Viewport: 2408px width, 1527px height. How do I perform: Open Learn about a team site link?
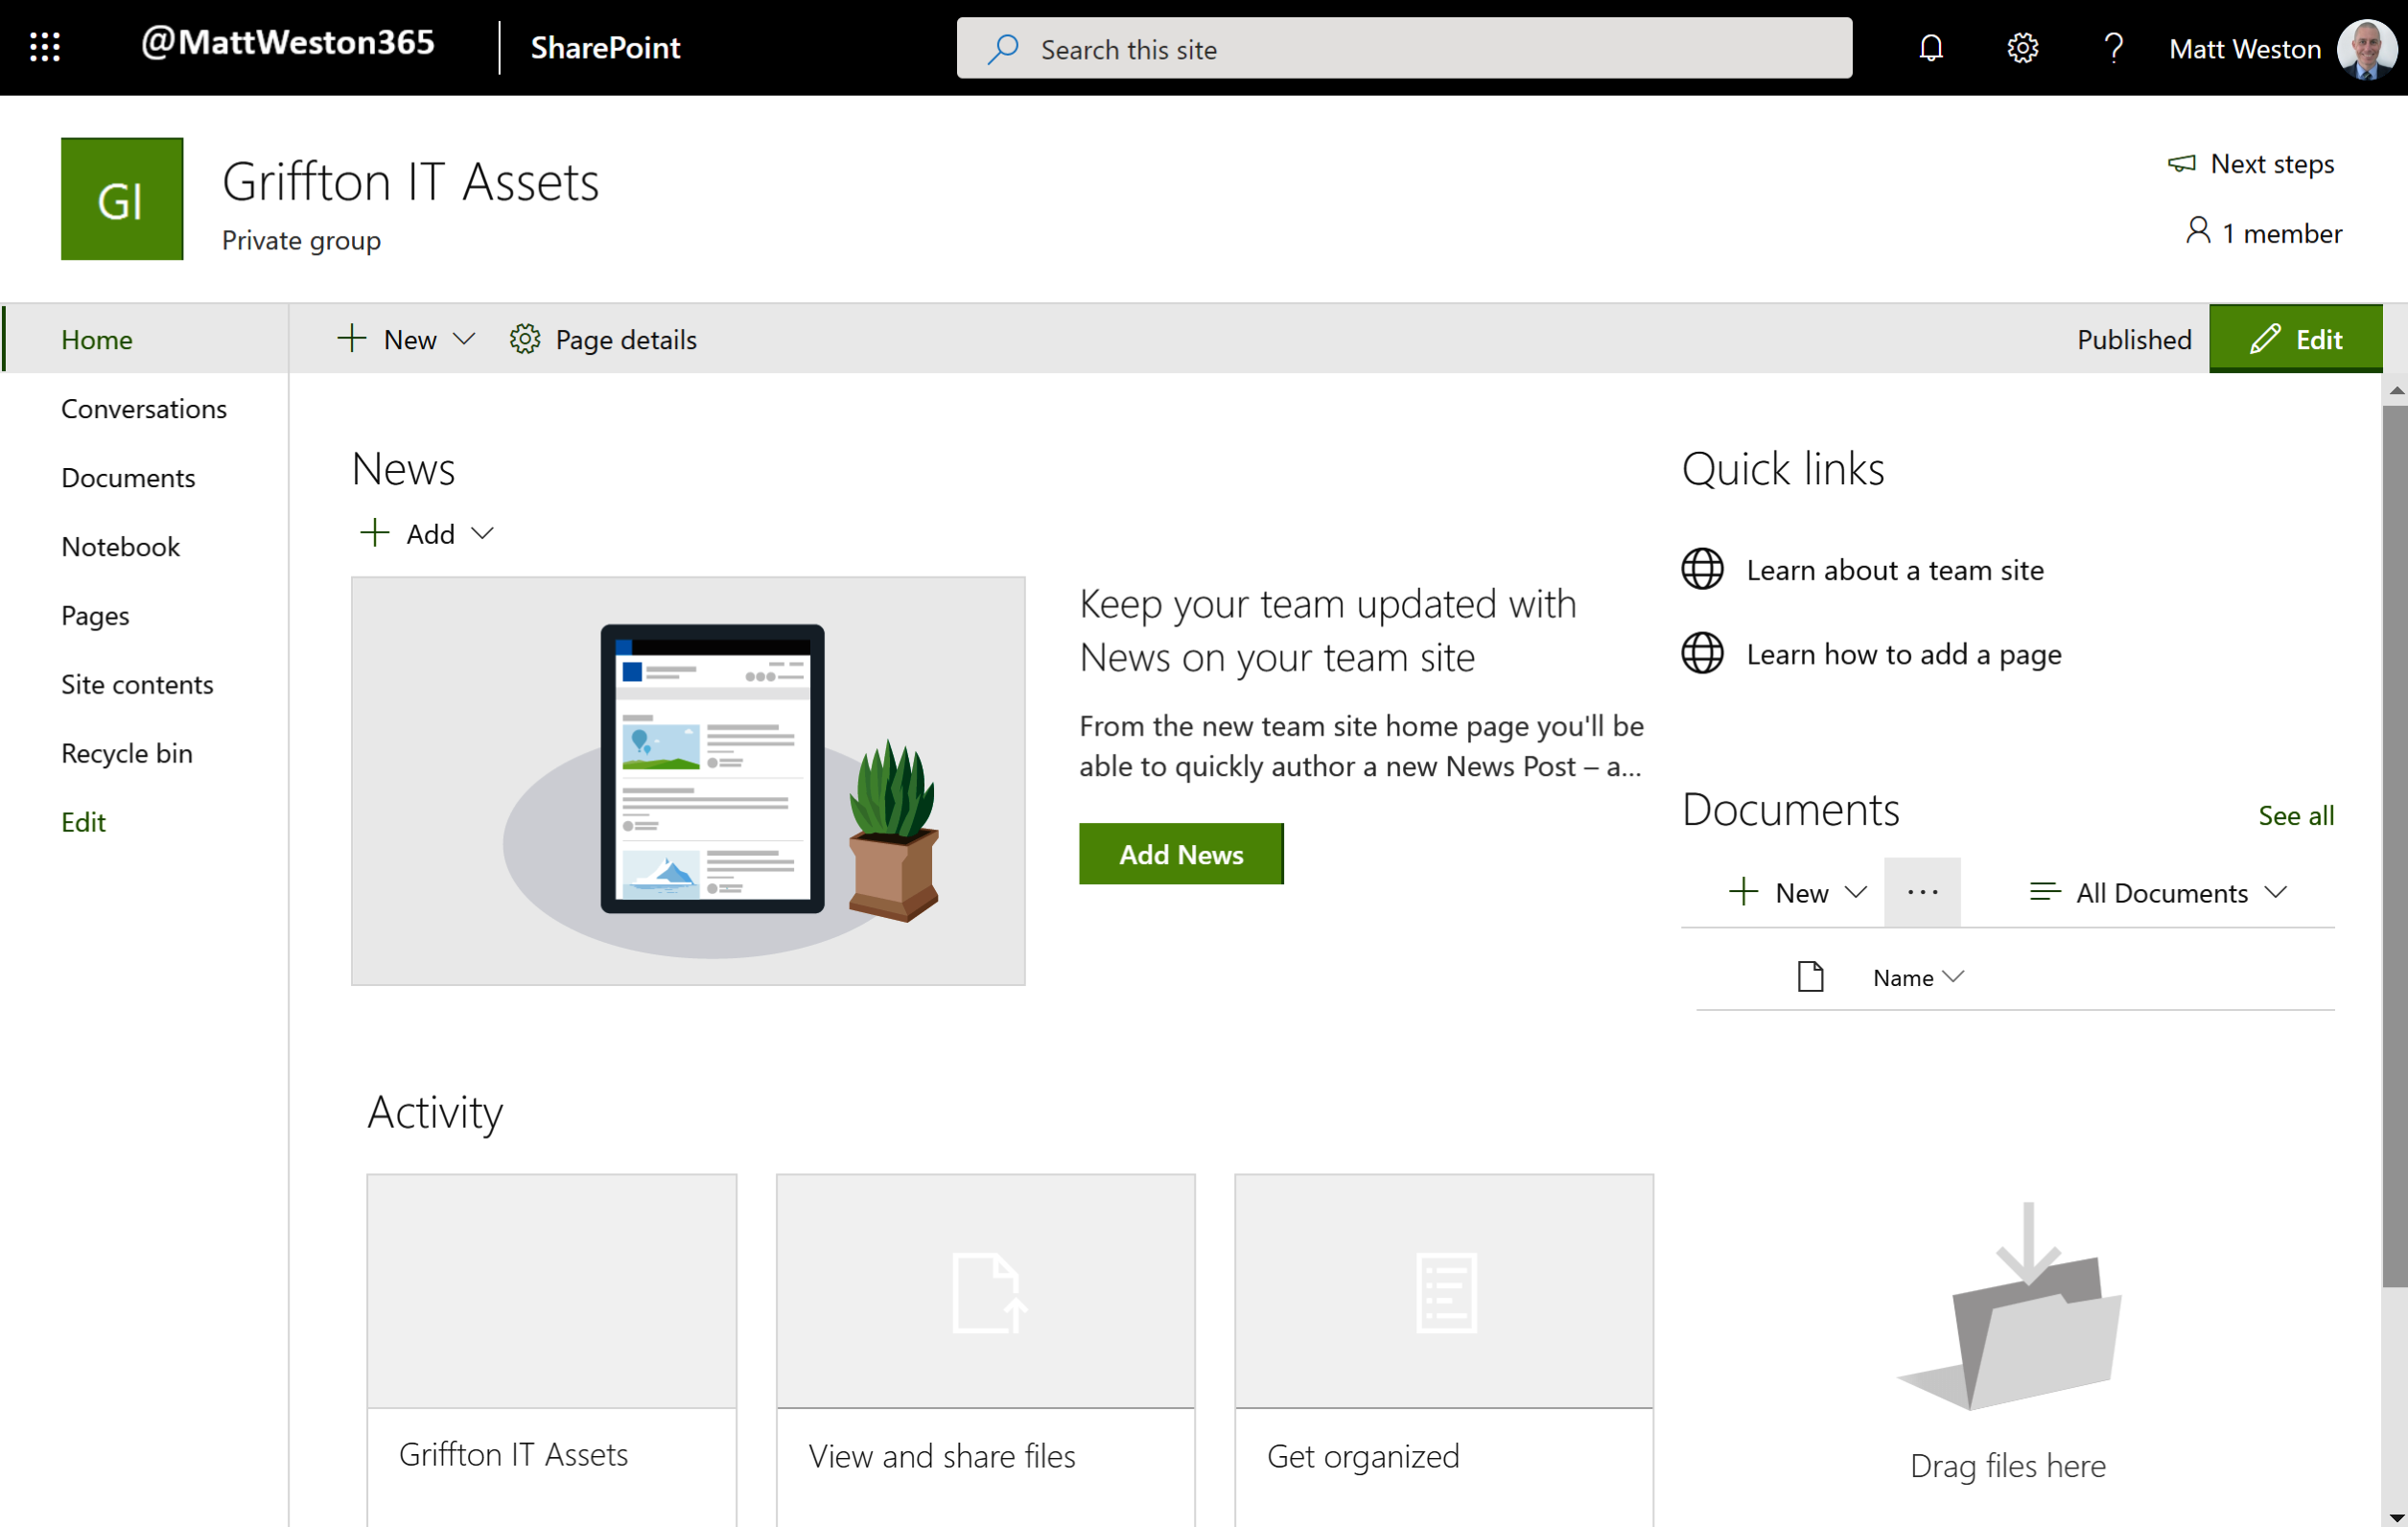(1895, 570)
